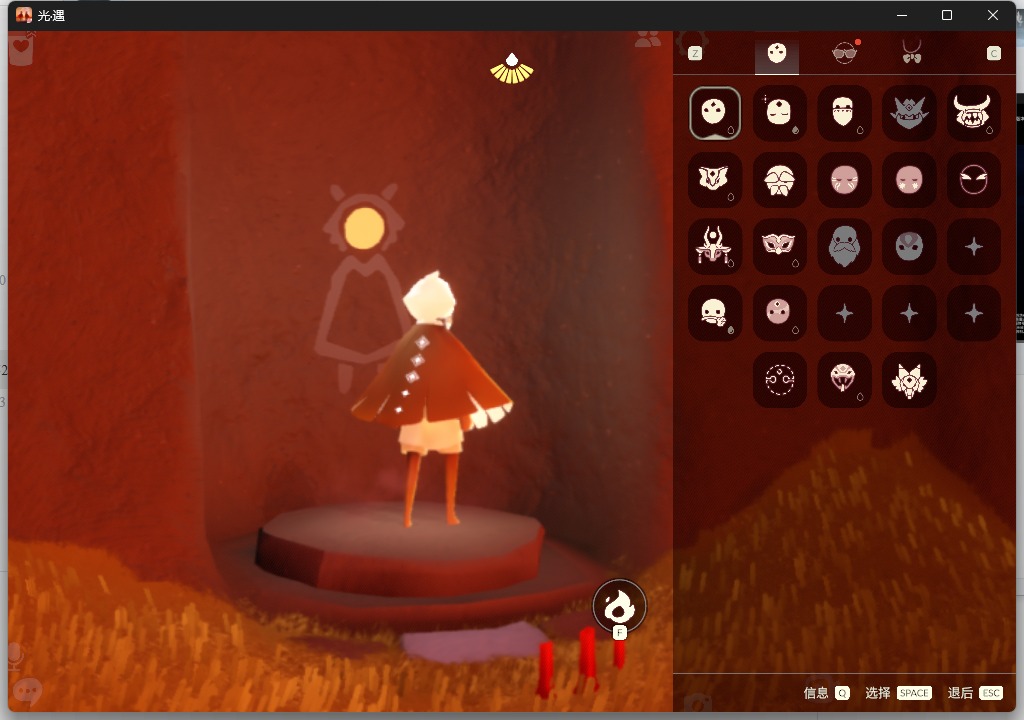Choose the antlered deer skull mask

point(715,246)
